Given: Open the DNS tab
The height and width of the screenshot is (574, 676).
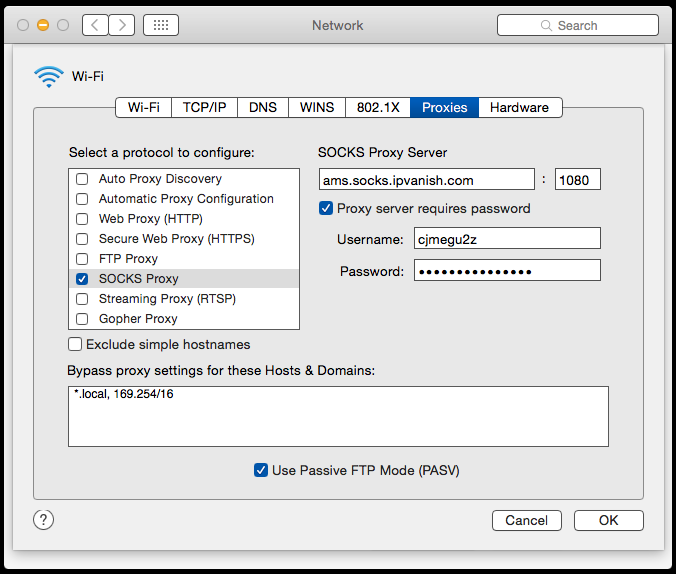Looking at the screenshot, I should click(x=263, y=107).
